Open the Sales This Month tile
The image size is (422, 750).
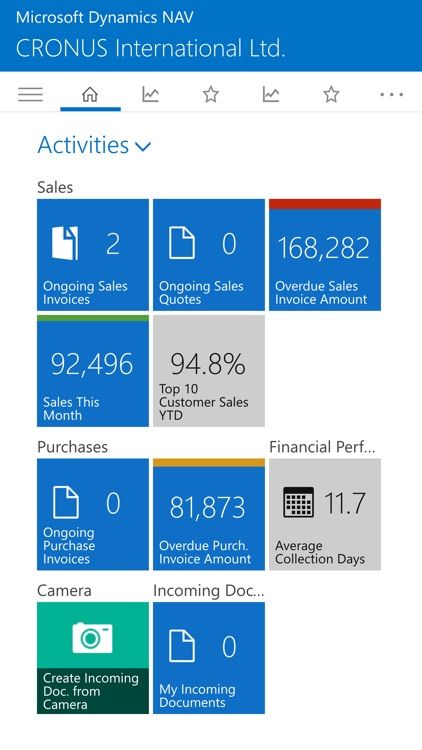93,371
